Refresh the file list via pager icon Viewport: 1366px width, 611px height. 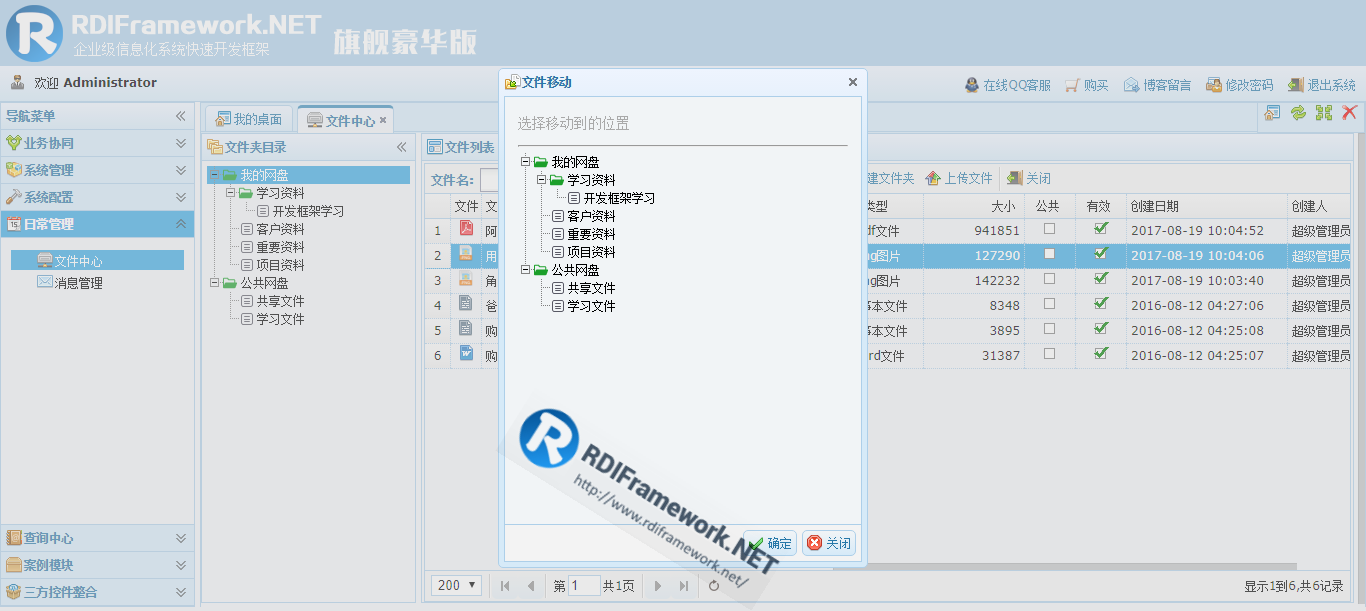coord(714,586)
